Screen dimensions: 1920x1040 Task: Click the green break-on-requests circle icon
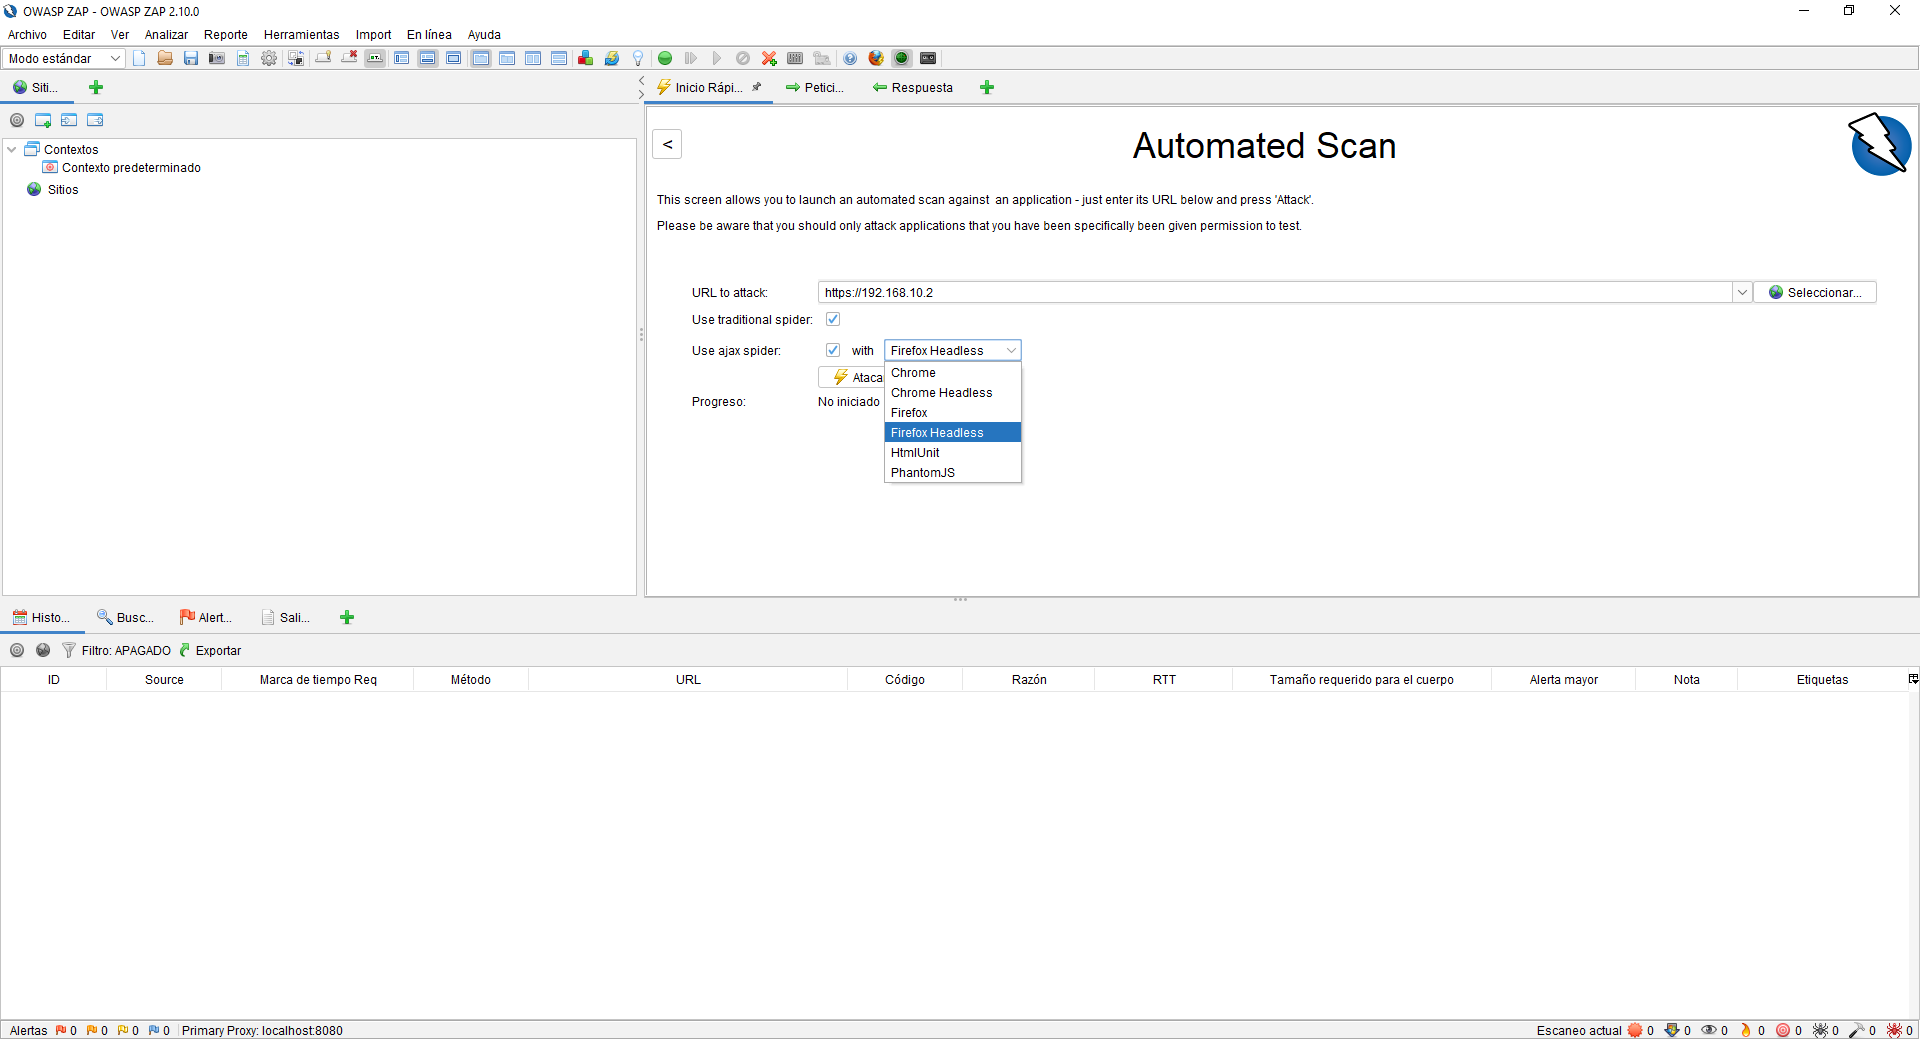[x=665, y=58]
